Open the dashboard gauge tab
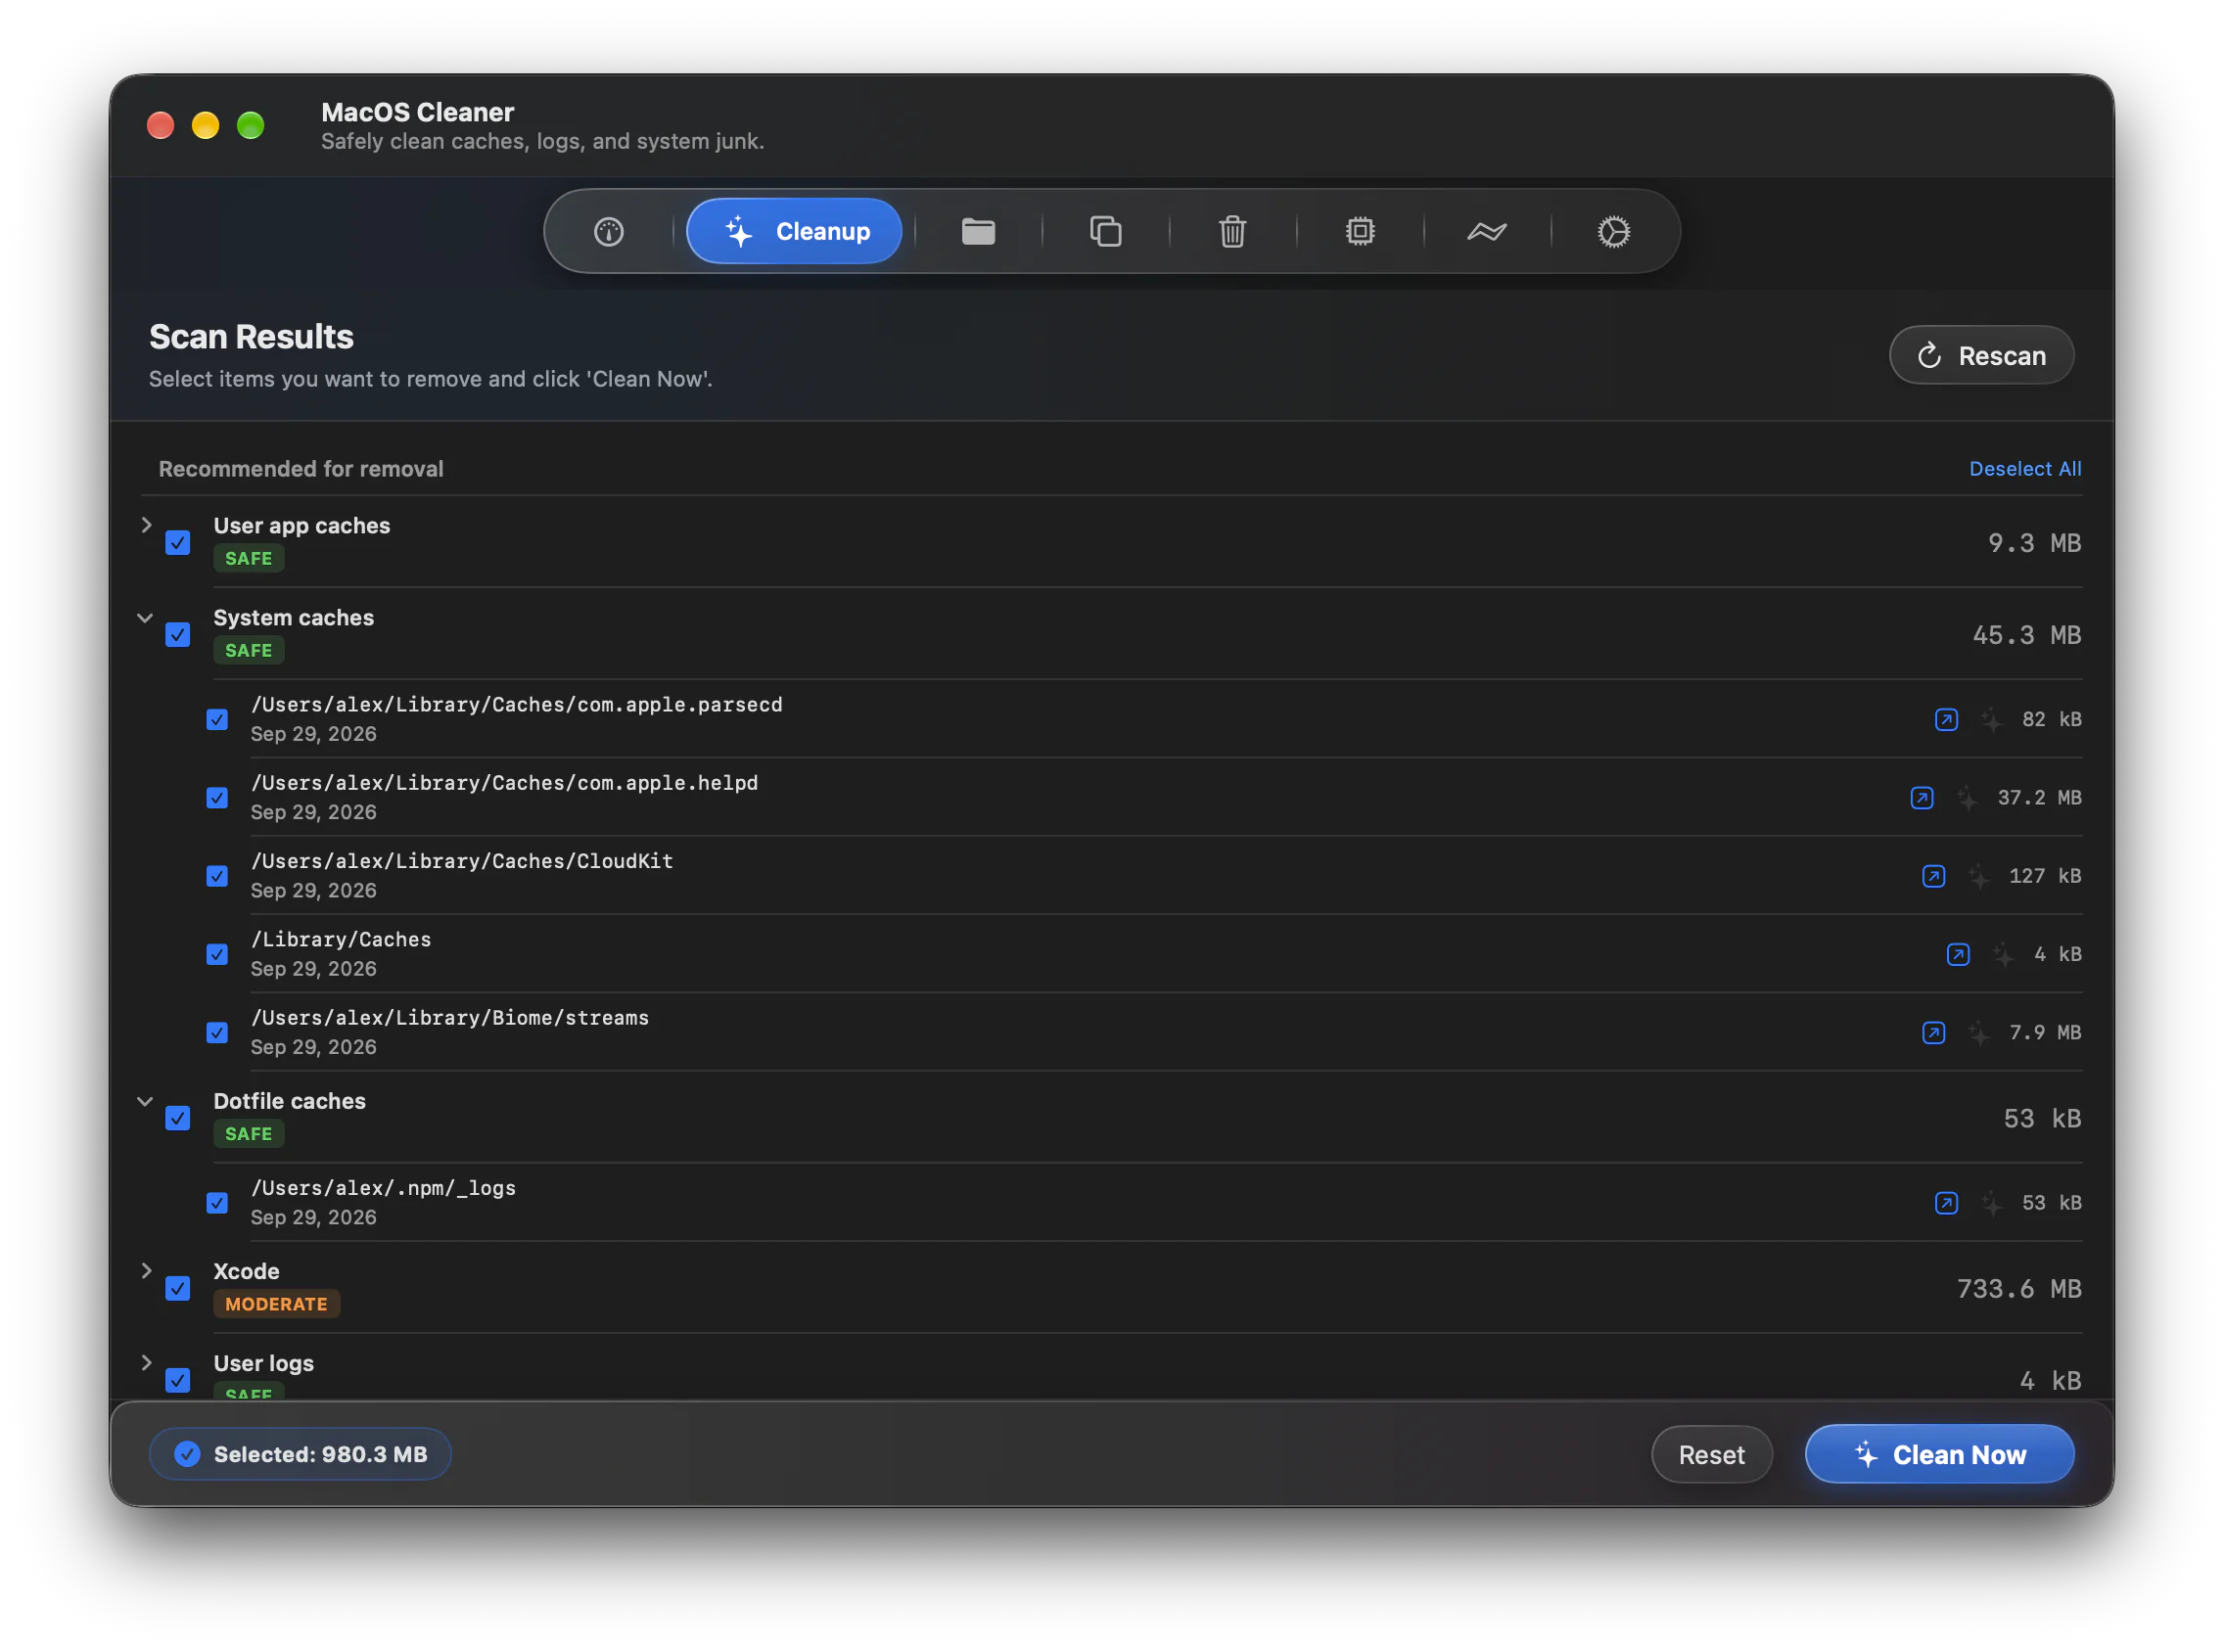Viewport: 2224px width, 1652px height. point(608,232)
